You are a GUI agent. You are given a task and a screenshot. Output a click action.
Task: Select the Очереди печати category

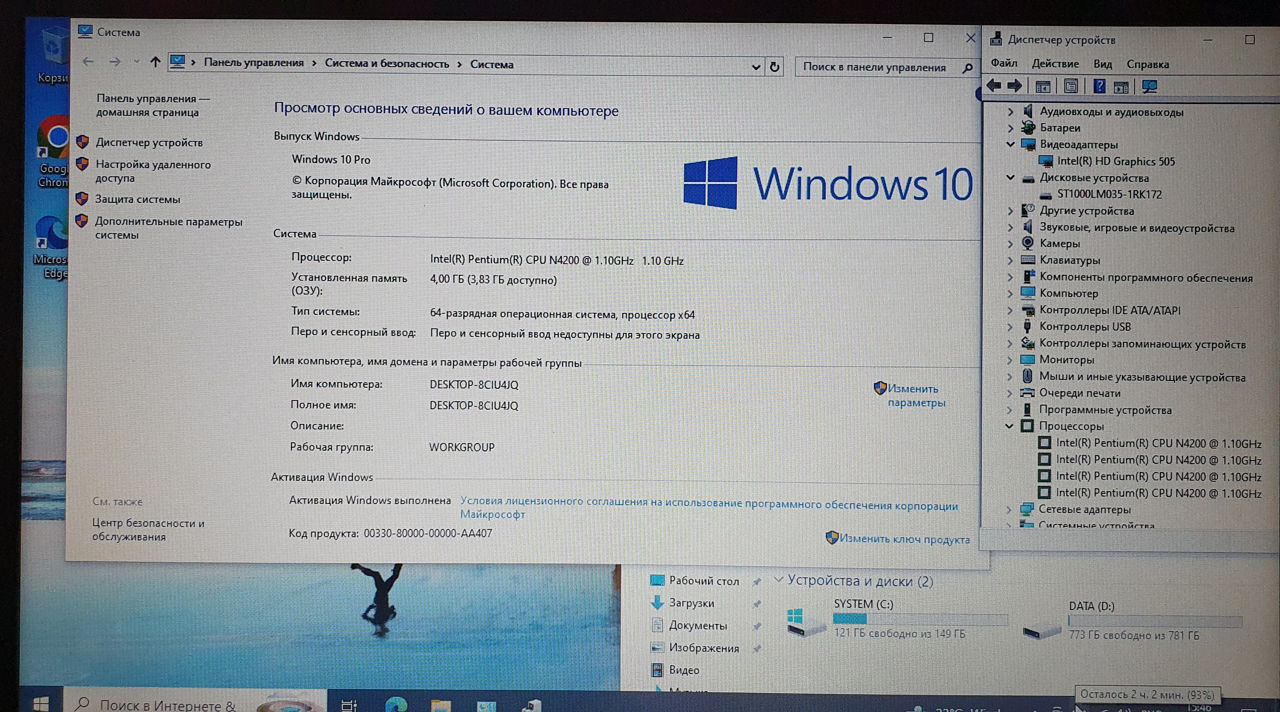(x=1079, y=394)
